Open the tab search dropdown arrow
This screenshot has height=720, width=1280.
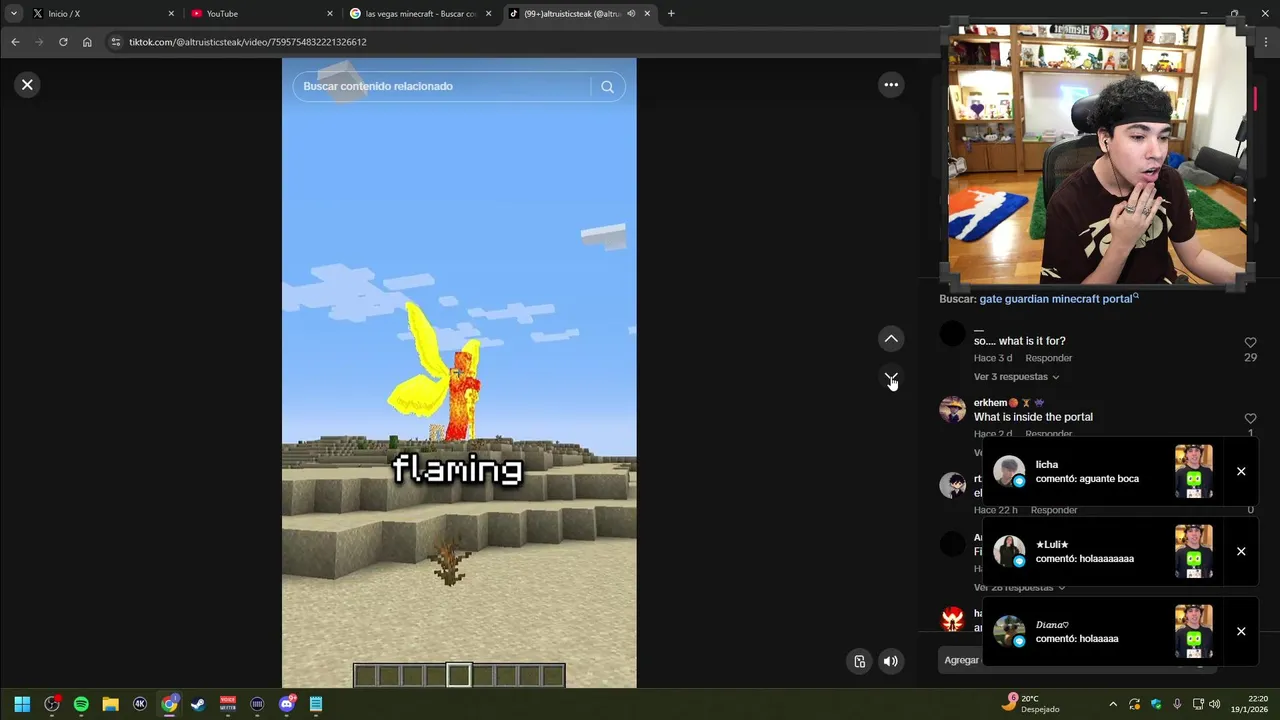pyautogui.click(x=14, y=14)
